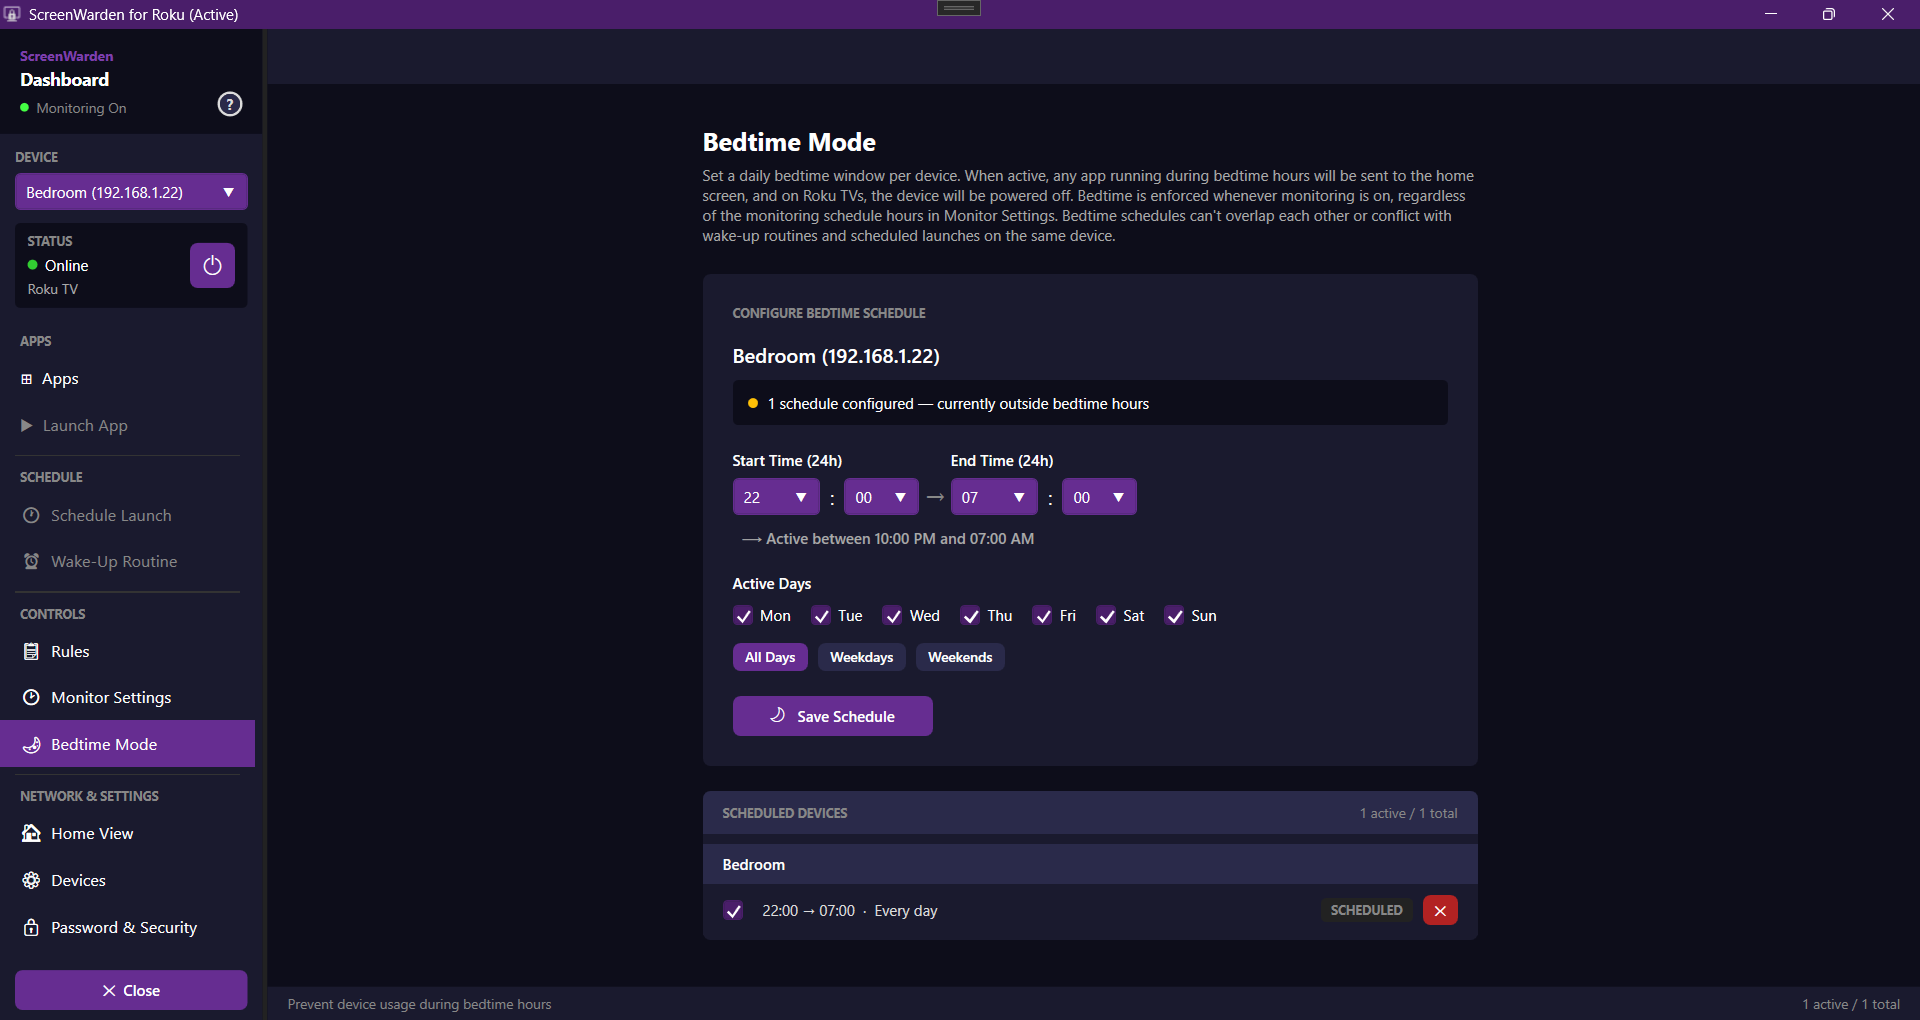Toggle the Fri checkbox

tap(1043, 616)
